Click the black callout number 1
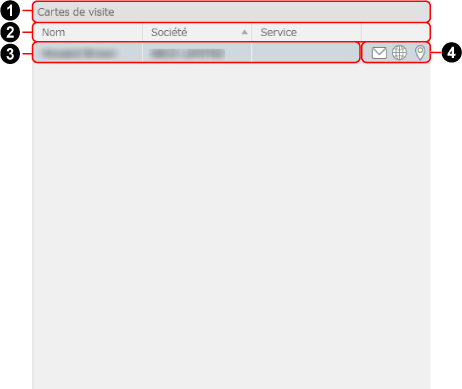The image size is (462, 389). point(10,11)
